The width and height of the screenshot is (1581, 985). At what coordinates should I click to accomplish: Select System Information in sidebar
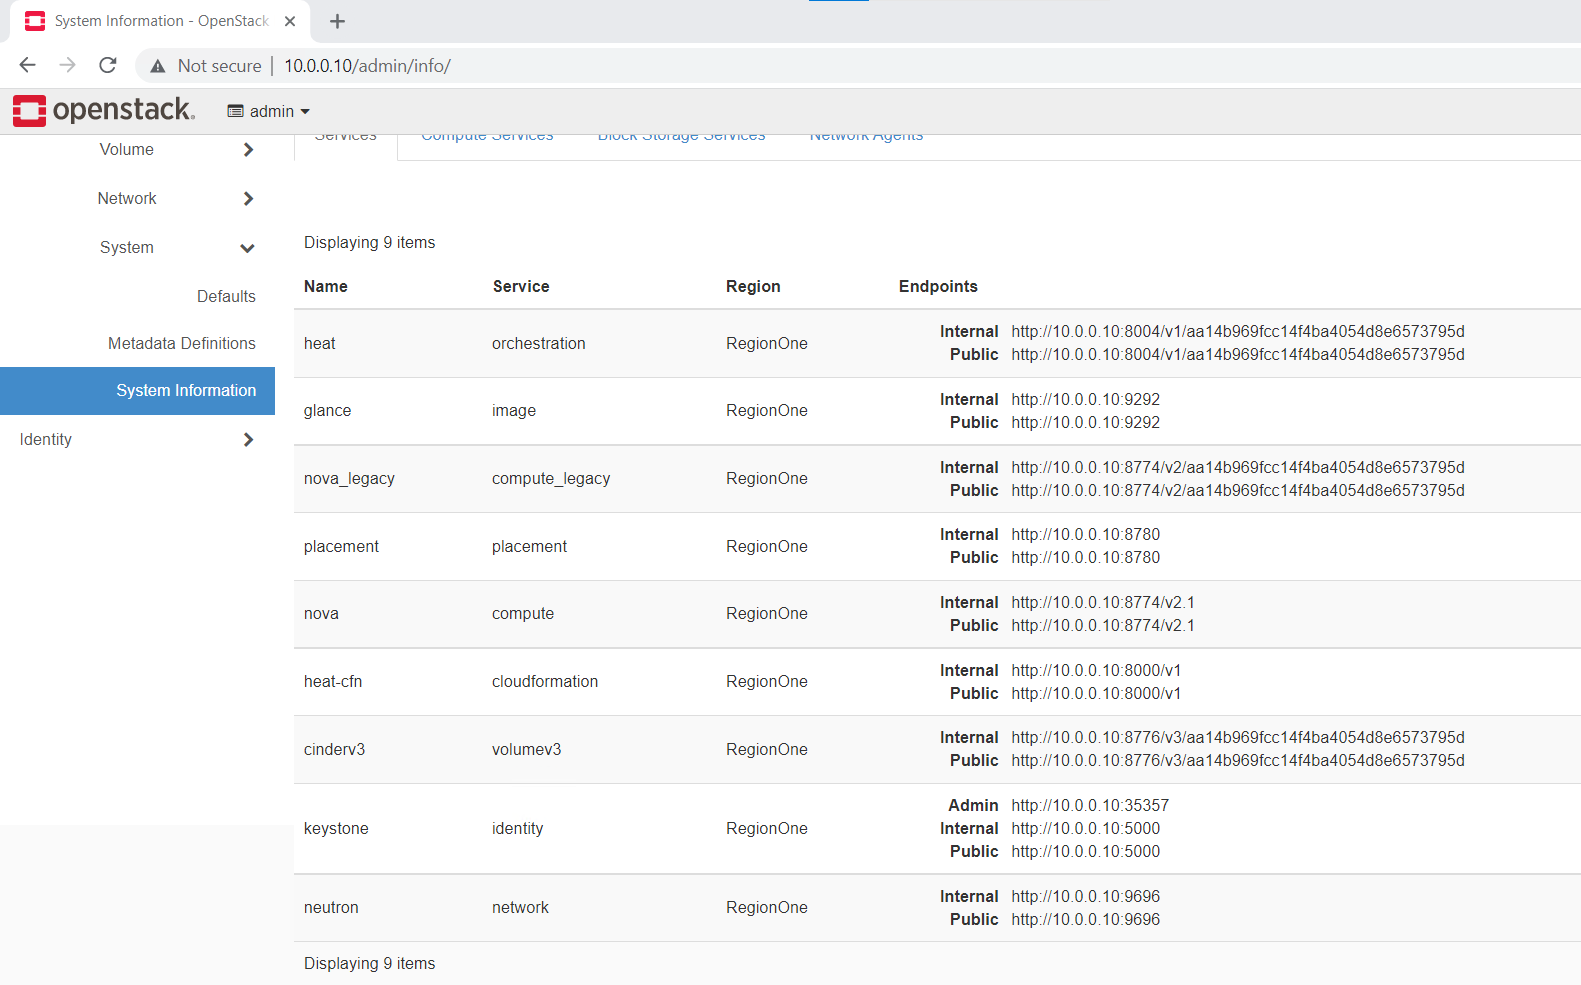186,391
